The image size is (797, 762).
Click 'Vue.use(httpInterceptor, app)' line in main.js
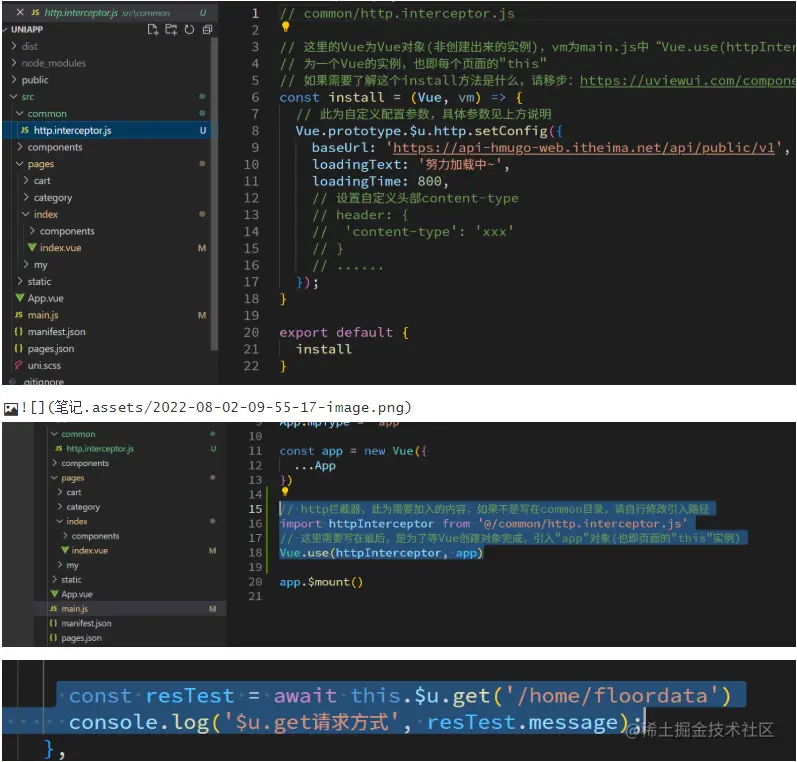point(381,553)
